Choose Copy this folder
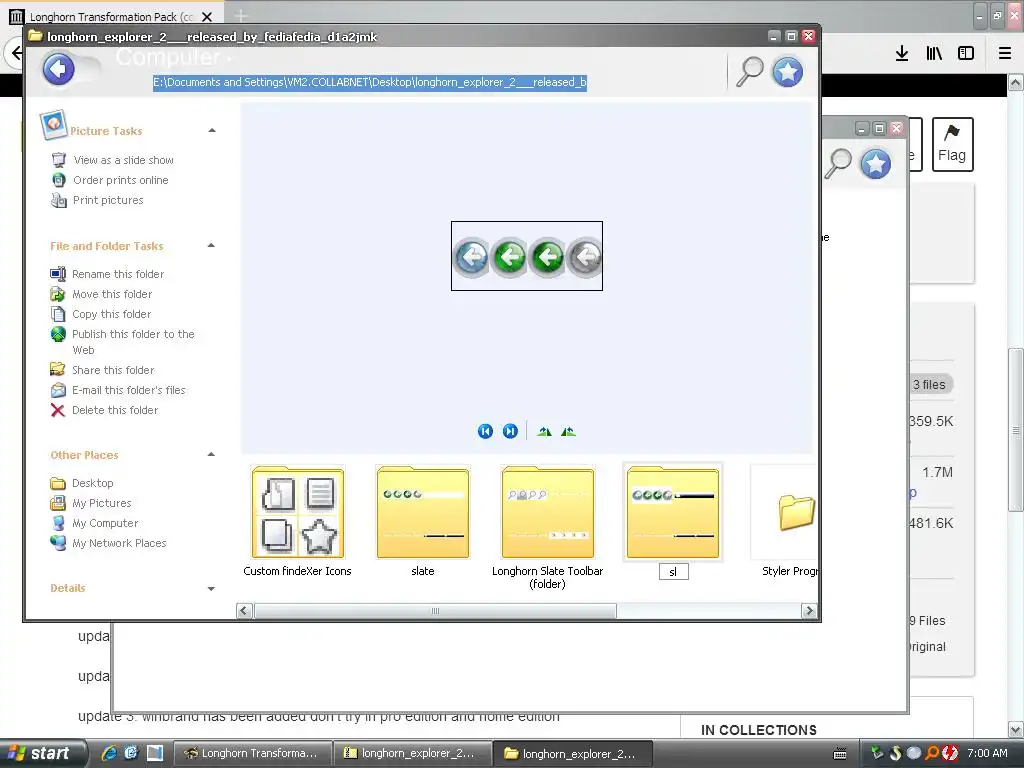 (x=112, y=314)
